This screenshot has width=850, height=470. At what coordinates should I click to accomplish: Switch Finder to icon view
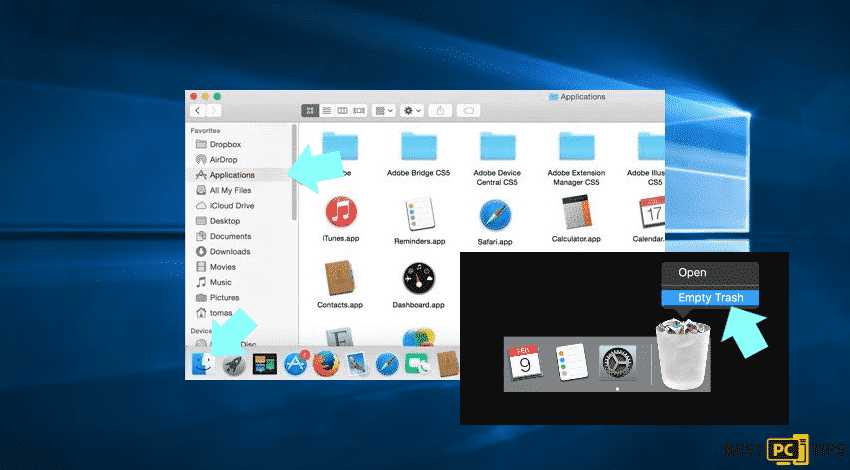[x=310, y=111]
